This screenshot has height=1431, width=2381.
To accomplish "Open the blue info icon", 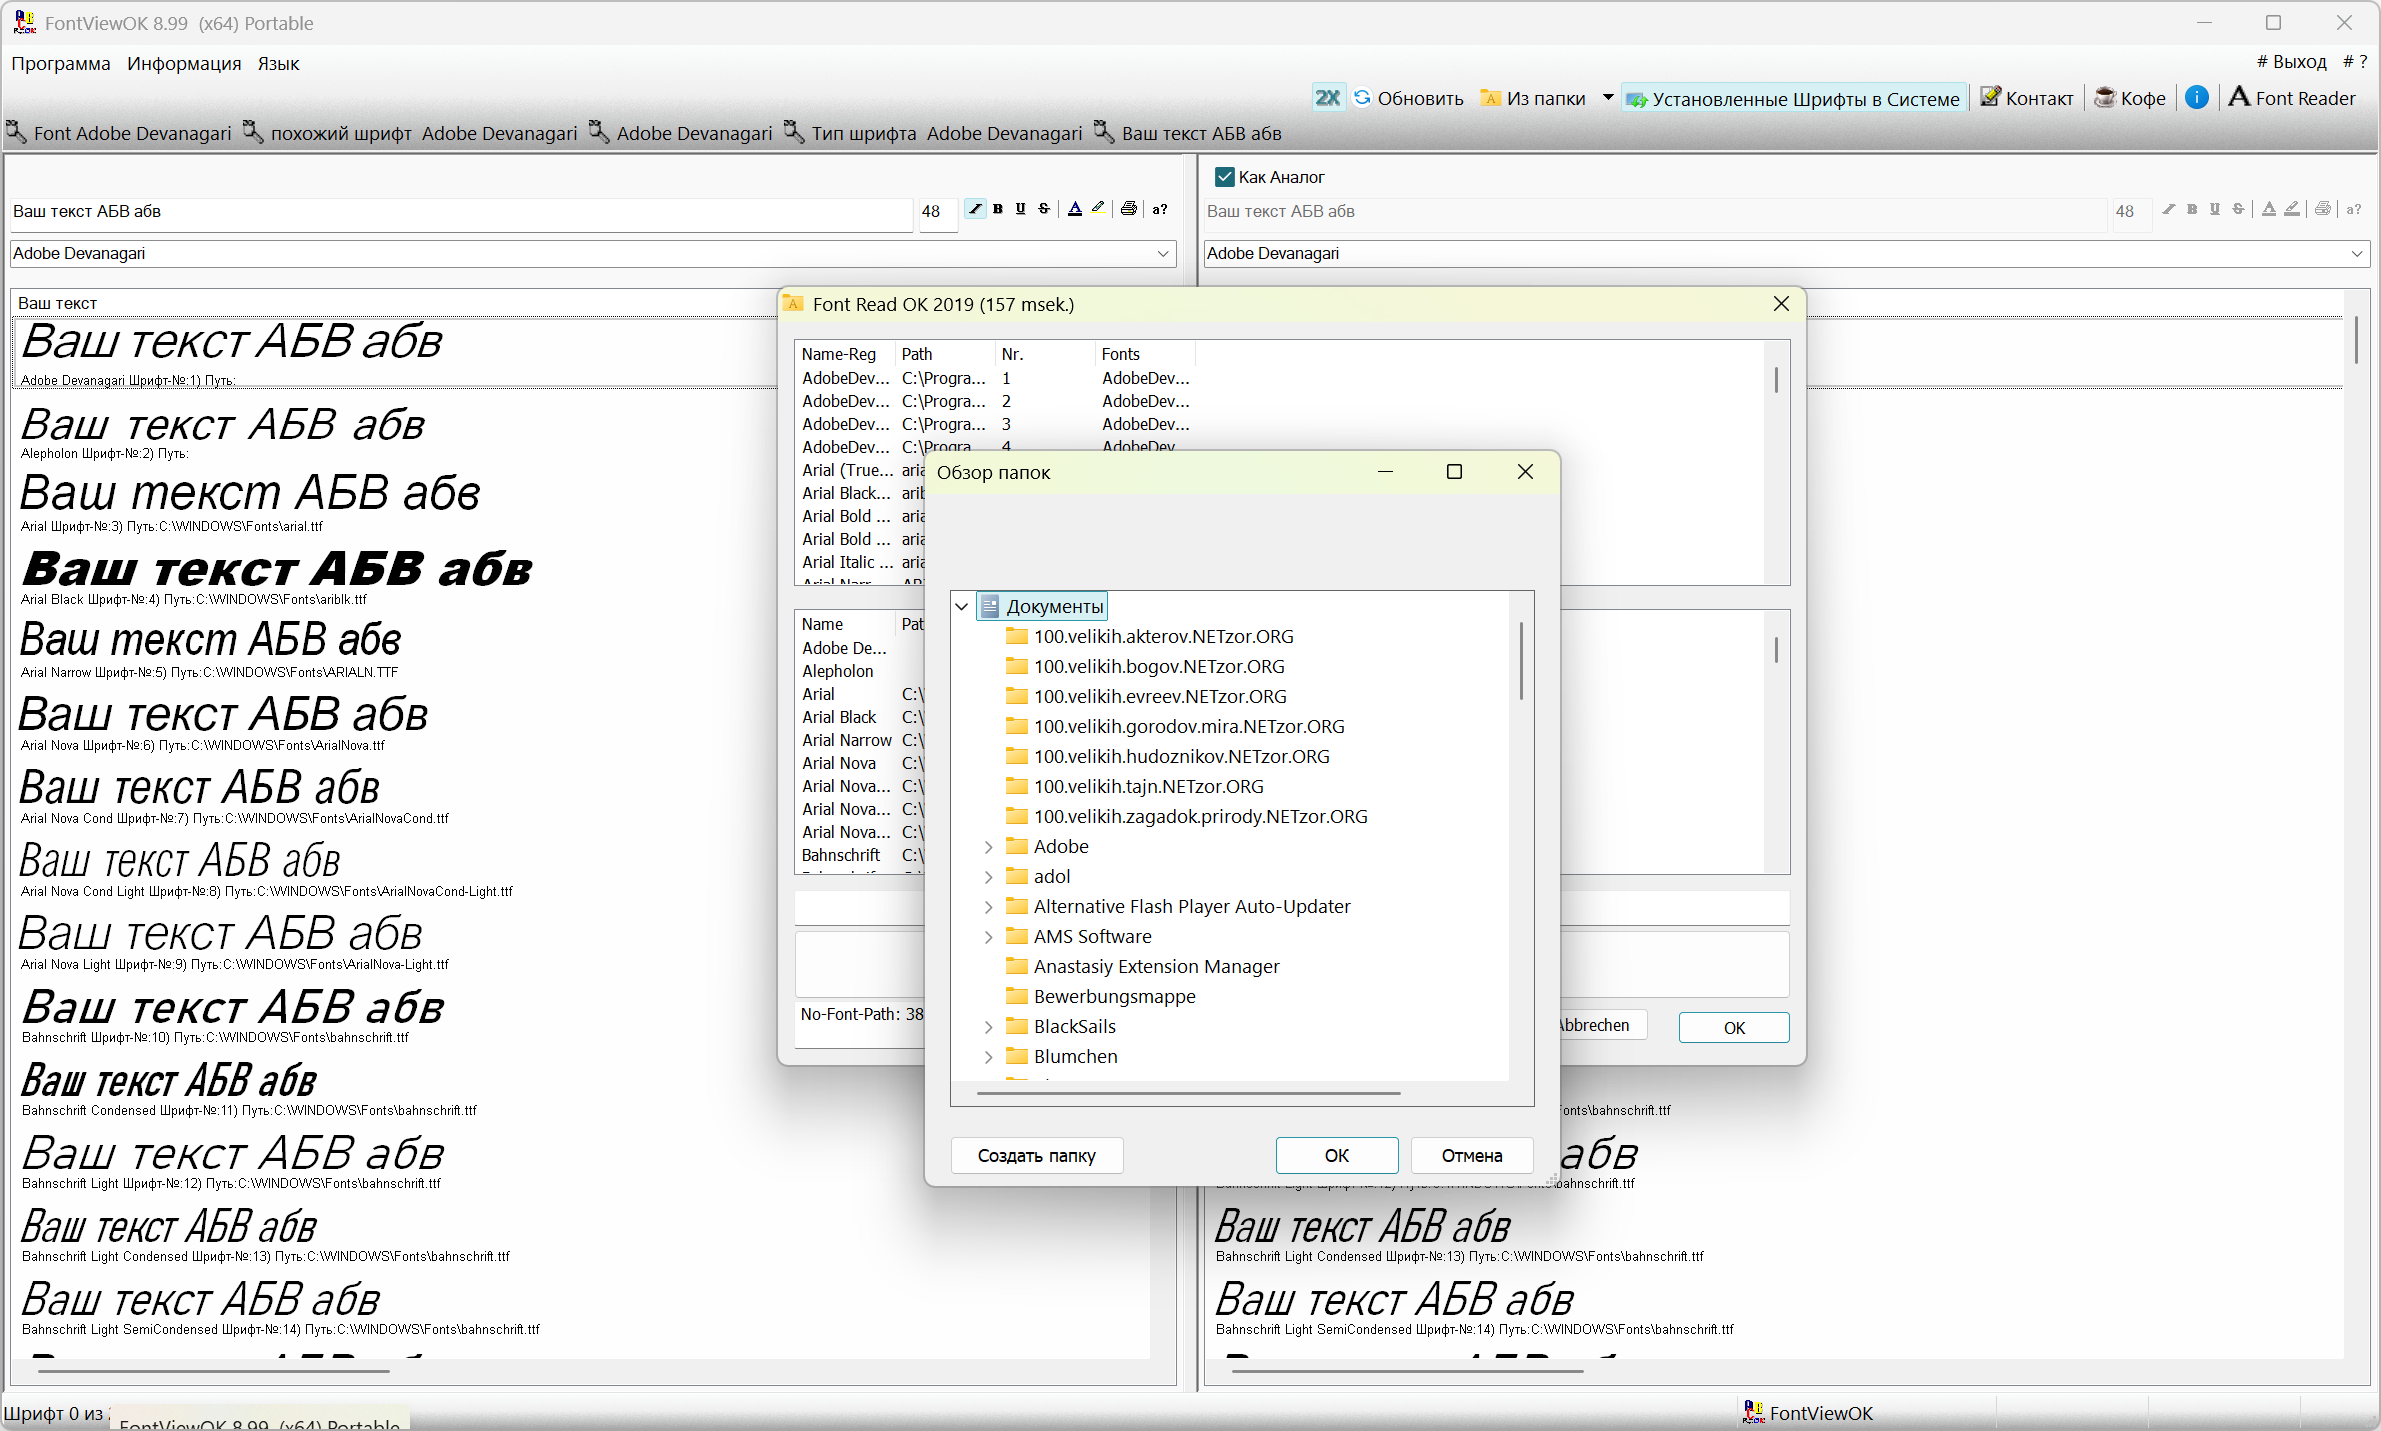I will [x=2197, y=97].
